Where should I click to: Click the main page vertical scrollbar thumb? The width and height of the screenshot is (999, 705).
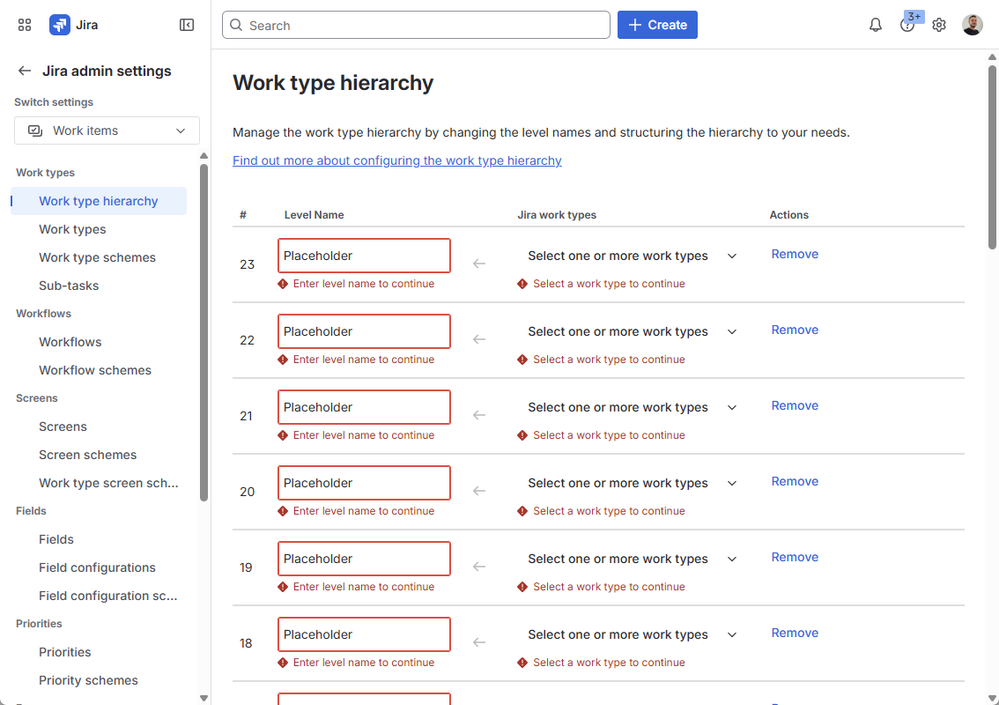992,156
